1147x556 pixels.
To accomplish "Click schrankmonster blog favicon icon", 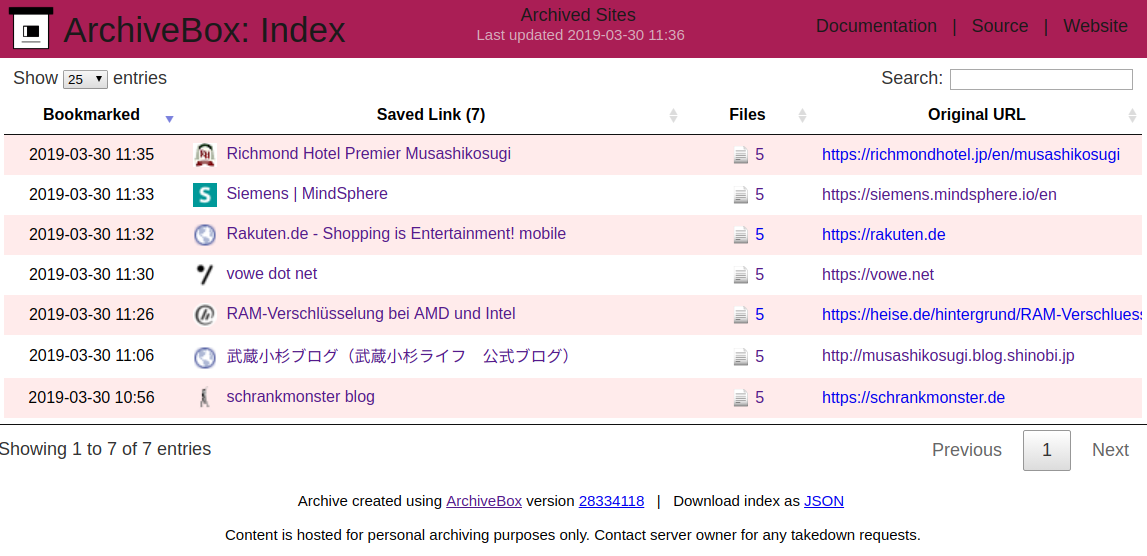I will [205, 397].
